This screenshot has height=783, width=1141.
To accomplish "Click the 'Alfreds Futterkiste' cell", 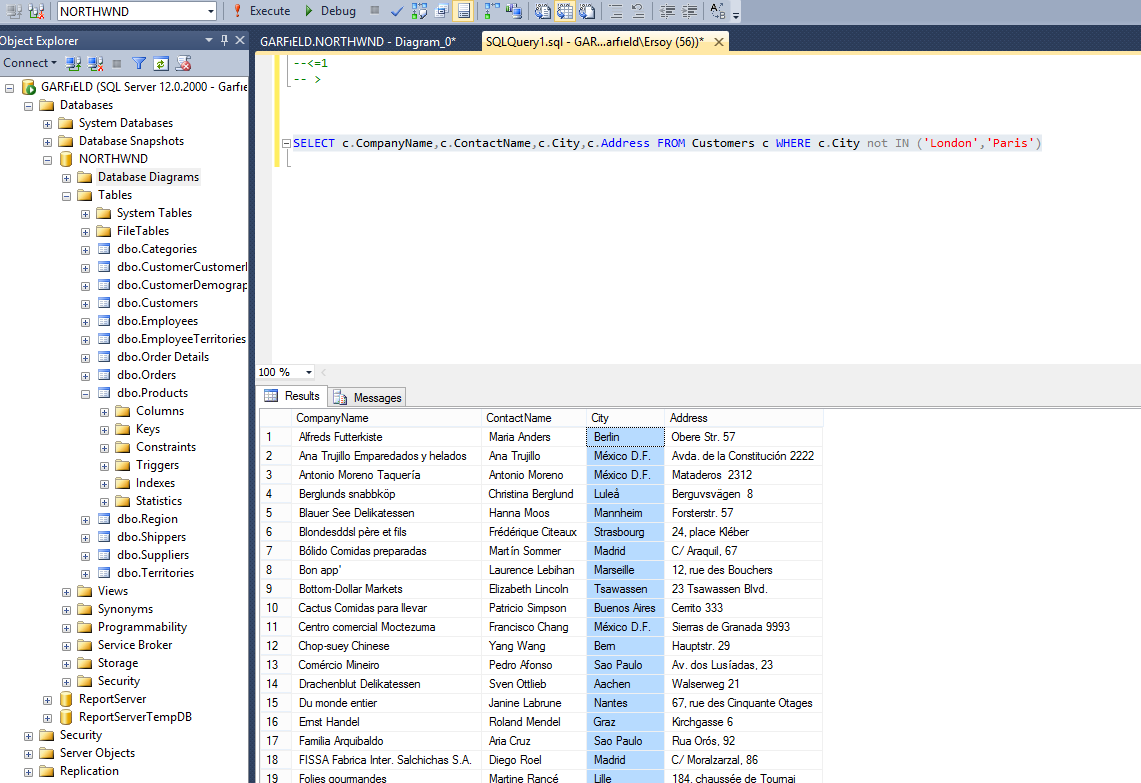I will pyautogui.click(x=387, y=437).
